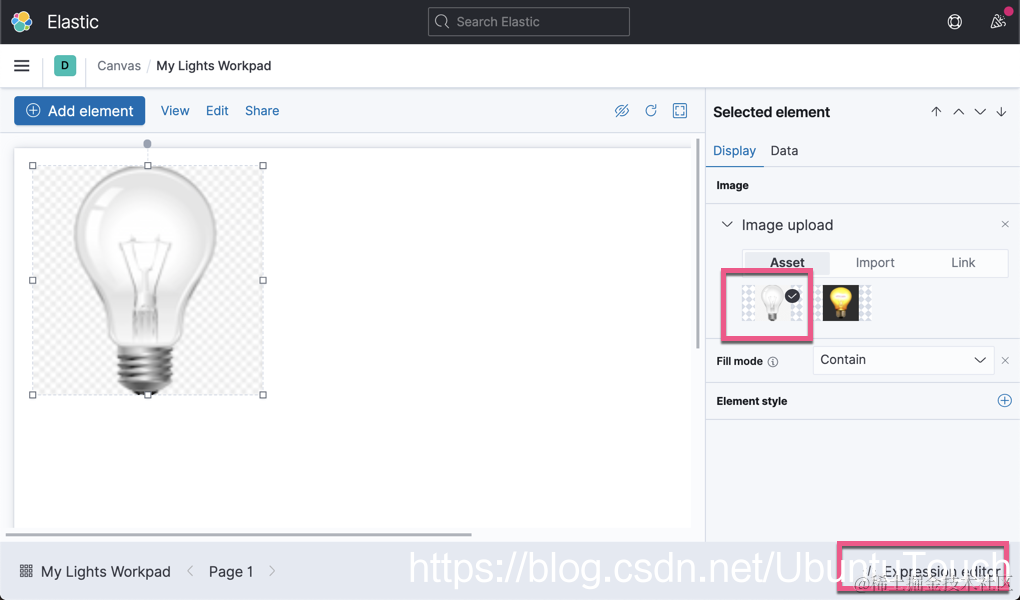Click the Selected element heading
The image size is (1020, 600).
(x=772, y=112)
